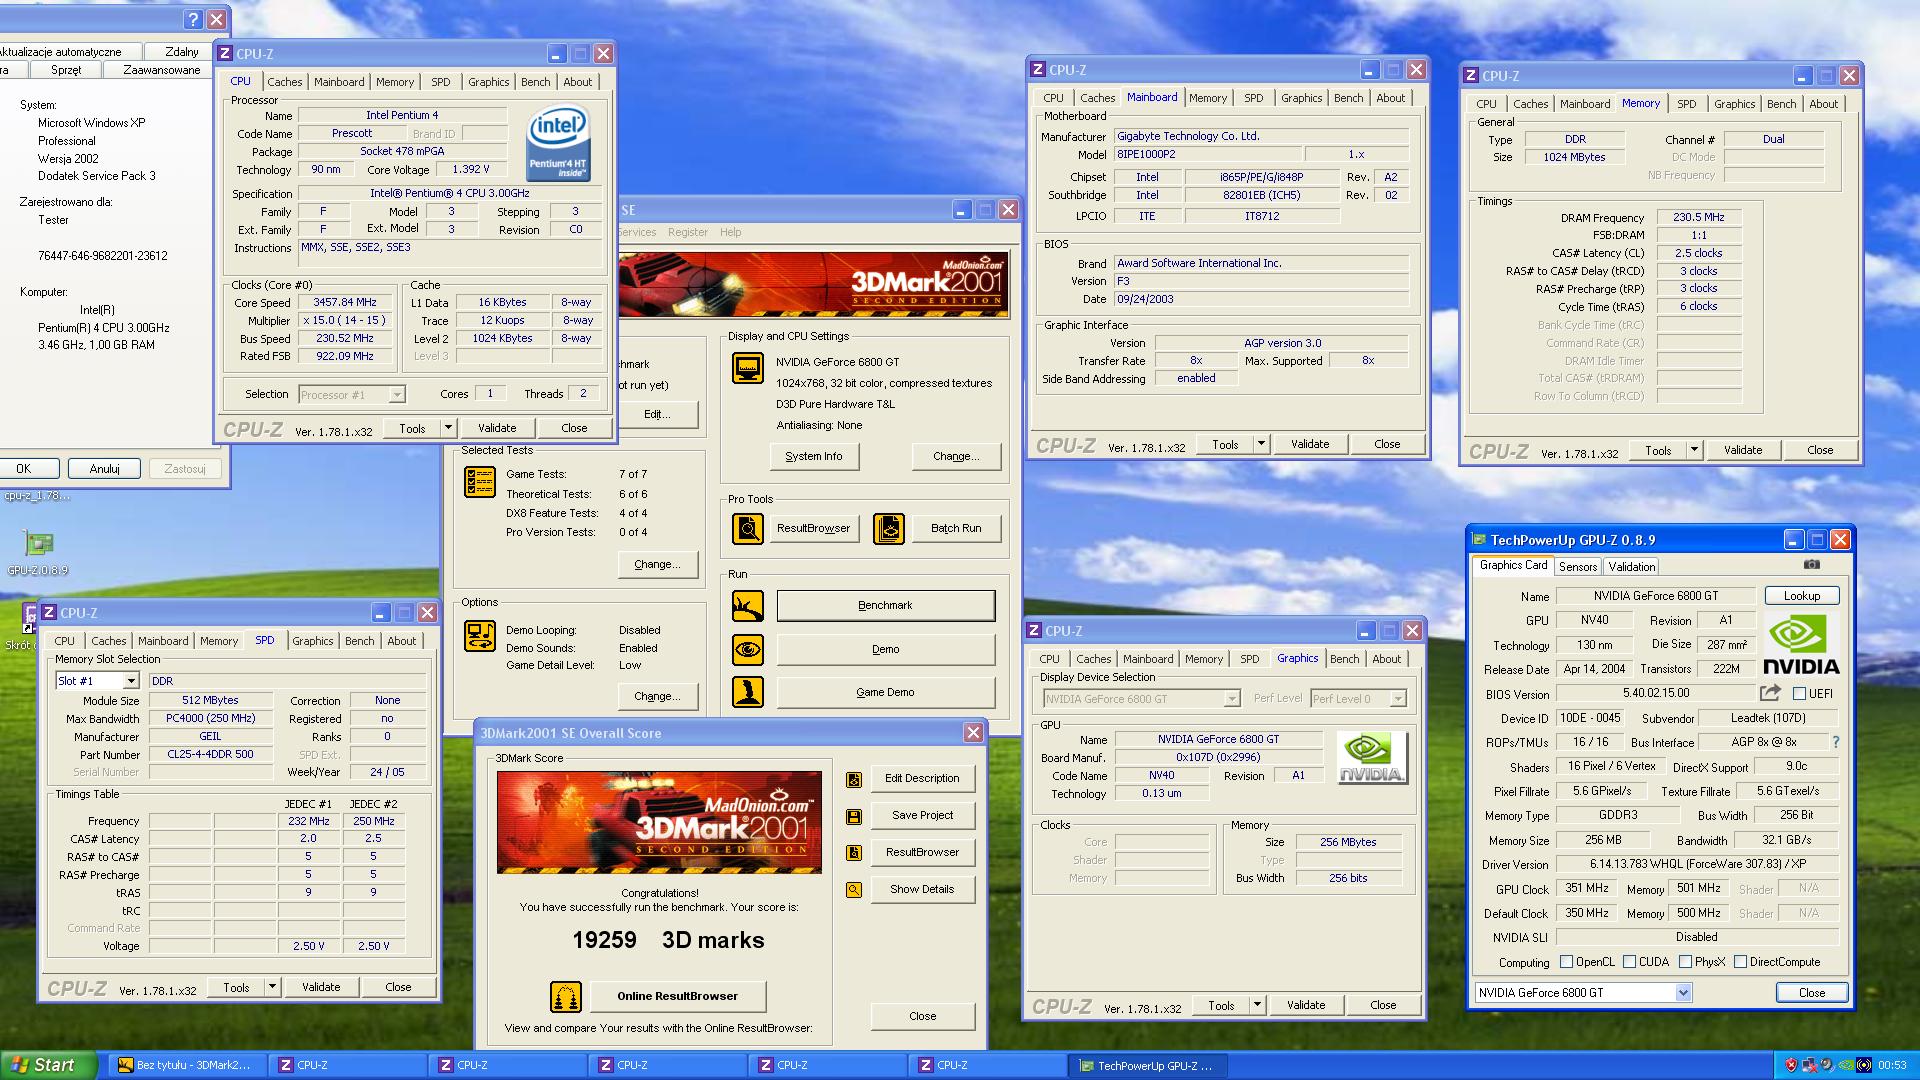Click the Selected Tests checklist icon in 3DMark

tap(480, 482)
